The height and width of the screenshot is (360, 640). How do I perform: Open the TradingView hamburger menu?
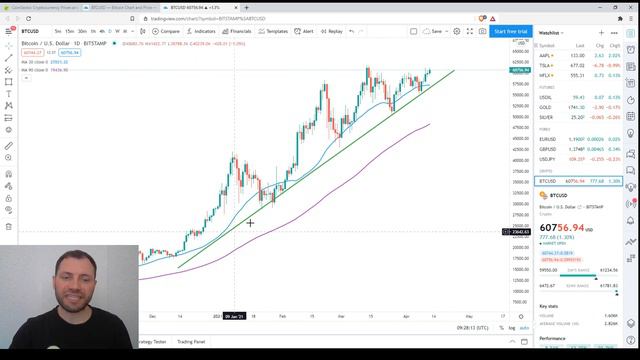click(9, 31)
